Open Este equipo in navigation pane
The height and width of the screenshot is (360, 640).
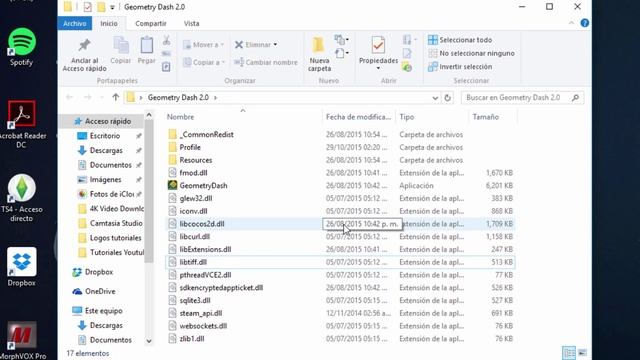pyautogui.click(x=103, y=311)
